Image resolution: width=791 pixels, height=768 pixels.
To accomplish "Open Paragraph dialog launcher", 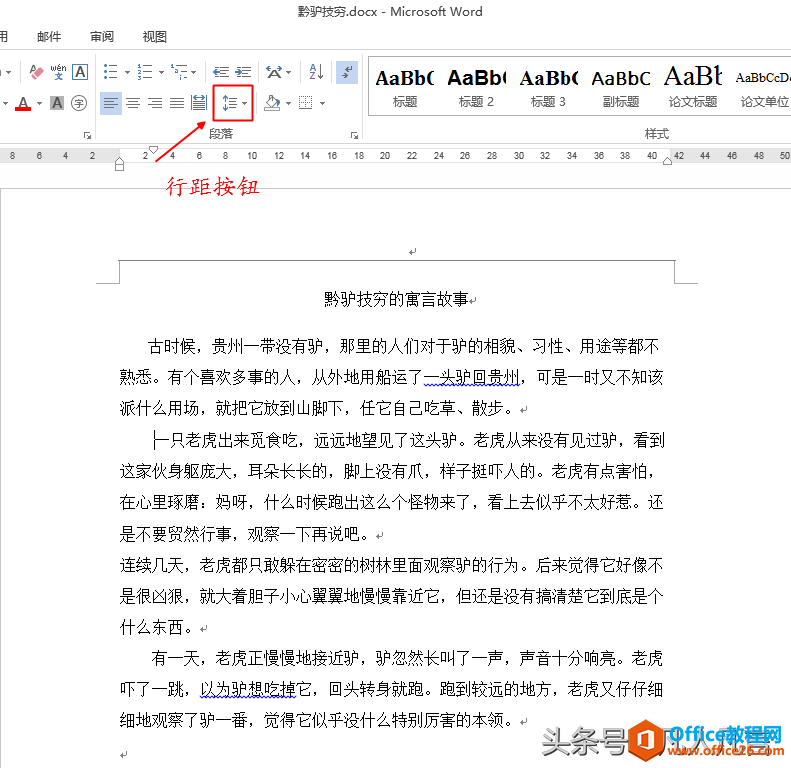I will click(354, 135).
